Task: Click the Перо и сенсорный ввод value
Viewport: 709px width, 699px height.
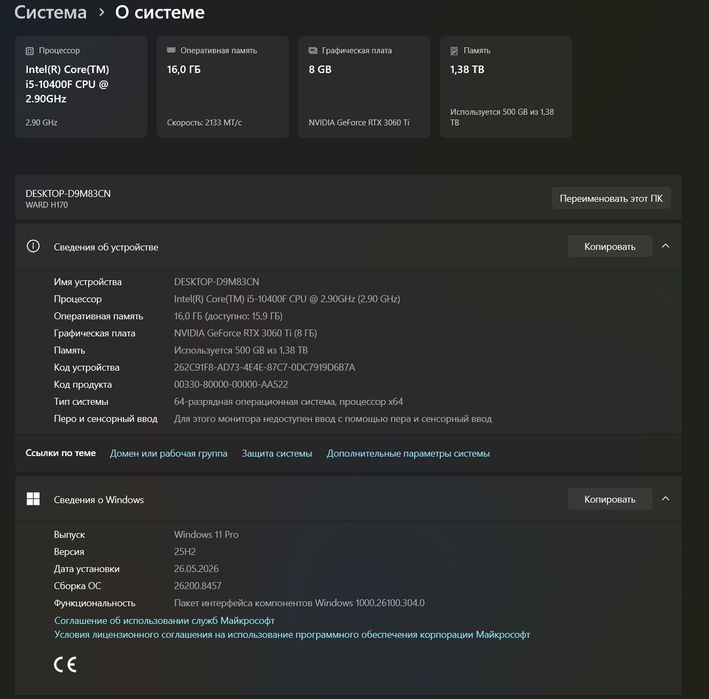Action: click(333, 419)
